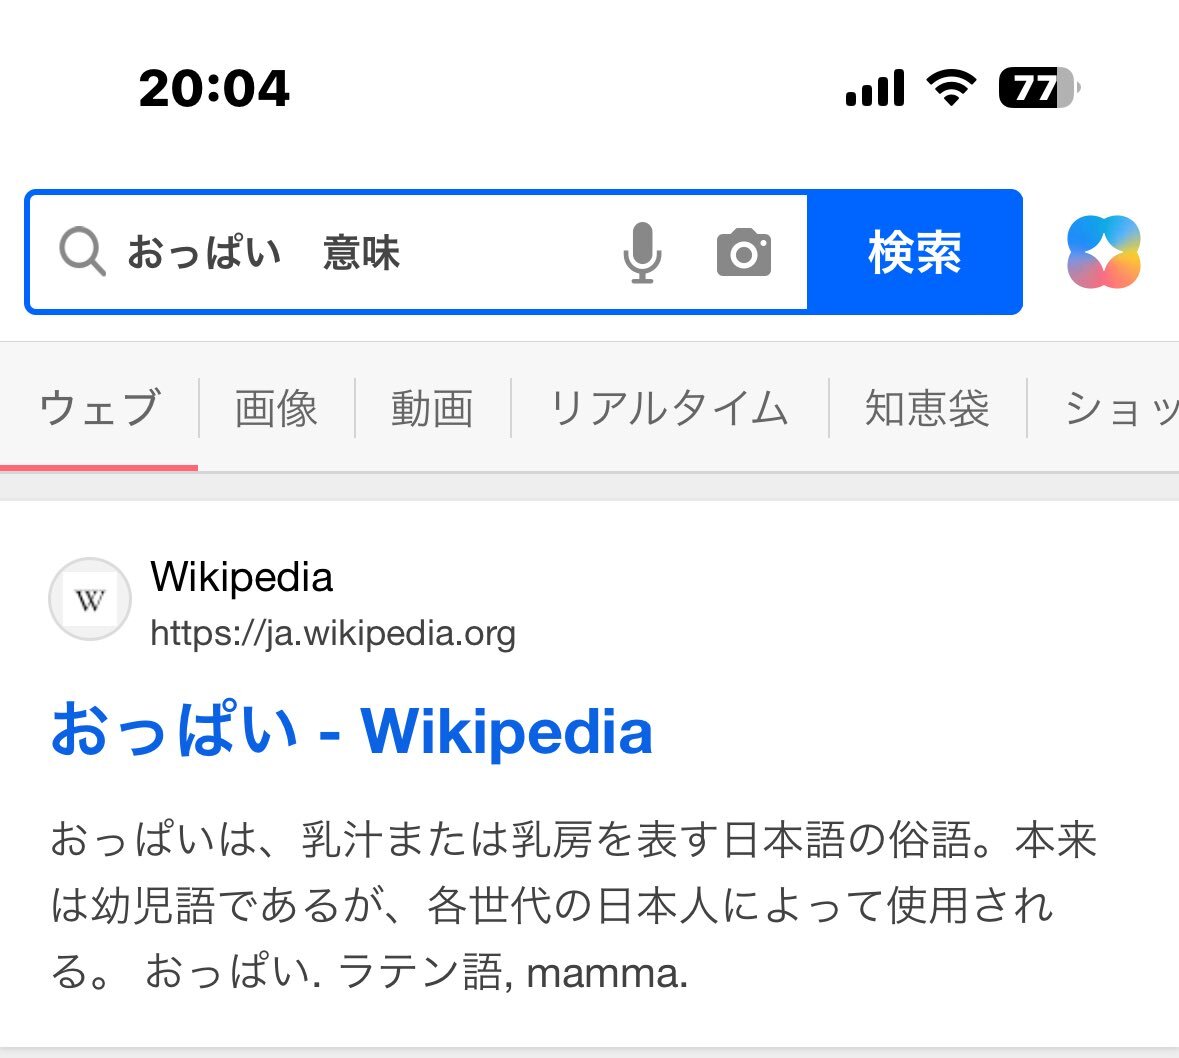The width and height of the screenshot is (1179, 1058).
Task: Tap the cellular signal bars icon
Action: point(874,88)
